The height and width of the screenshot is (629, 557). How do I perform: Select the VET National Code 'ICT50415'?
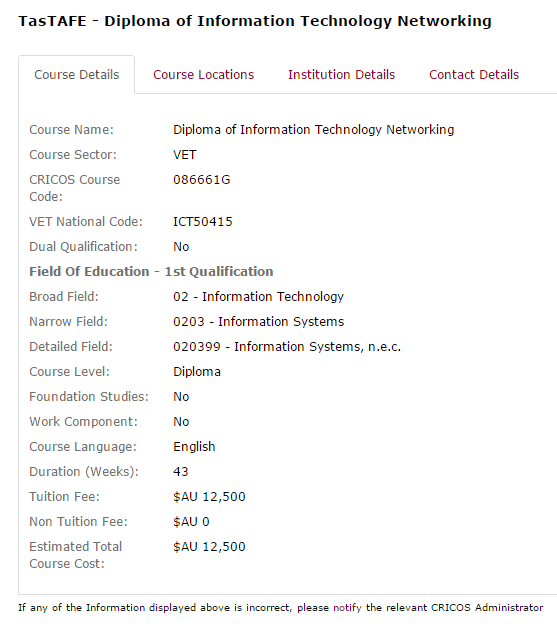click(x=203, y=221)
